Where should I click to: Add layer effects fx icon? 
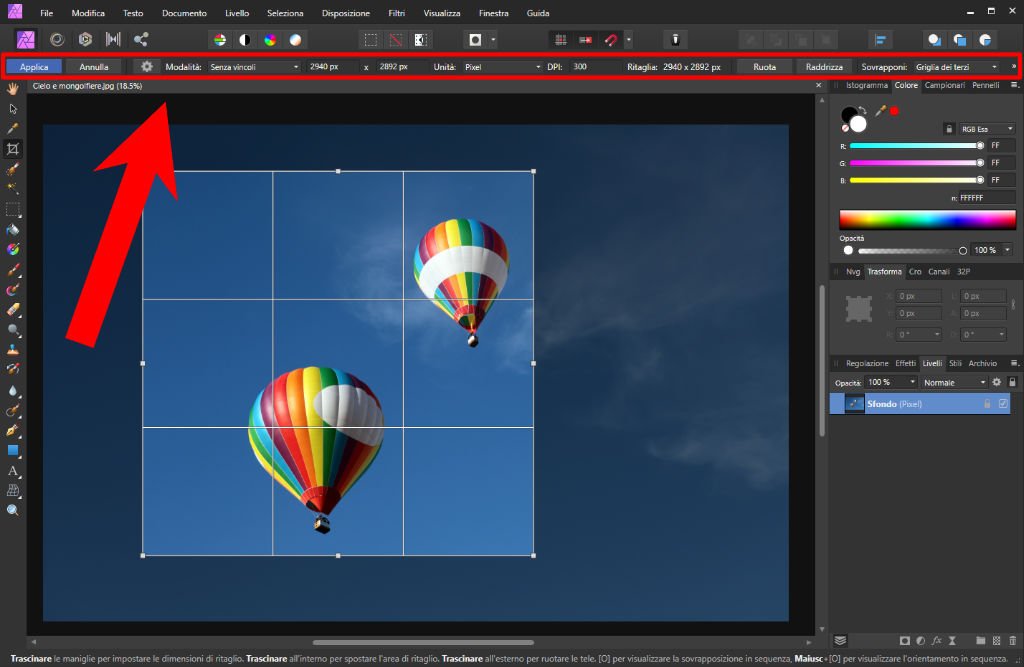[936, 641]
